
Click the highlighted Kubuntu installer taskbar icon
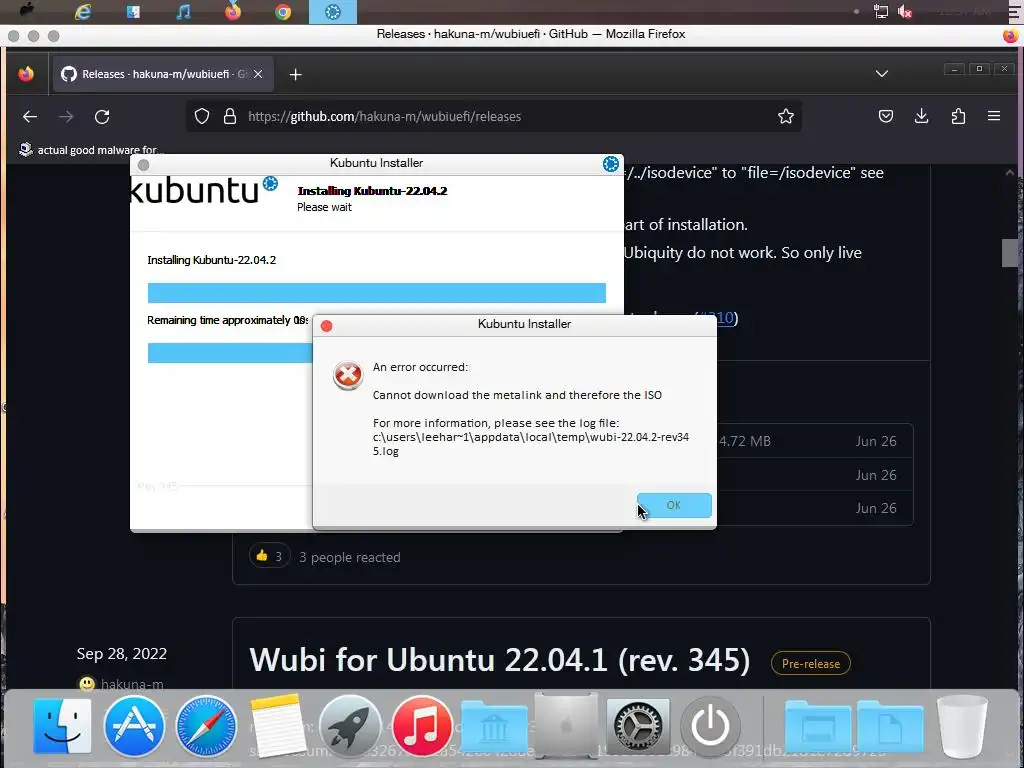tap(333, 12)
